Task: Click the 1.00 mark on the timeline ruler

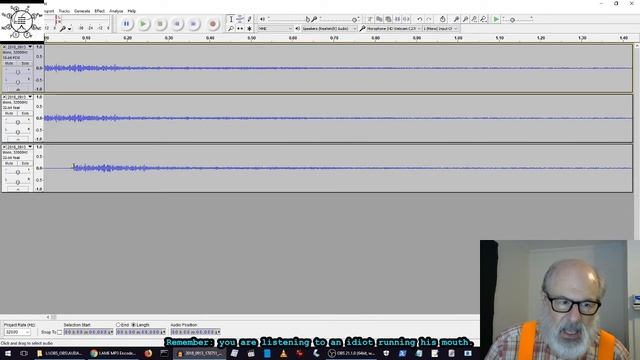Action: (x=458, y=38)
